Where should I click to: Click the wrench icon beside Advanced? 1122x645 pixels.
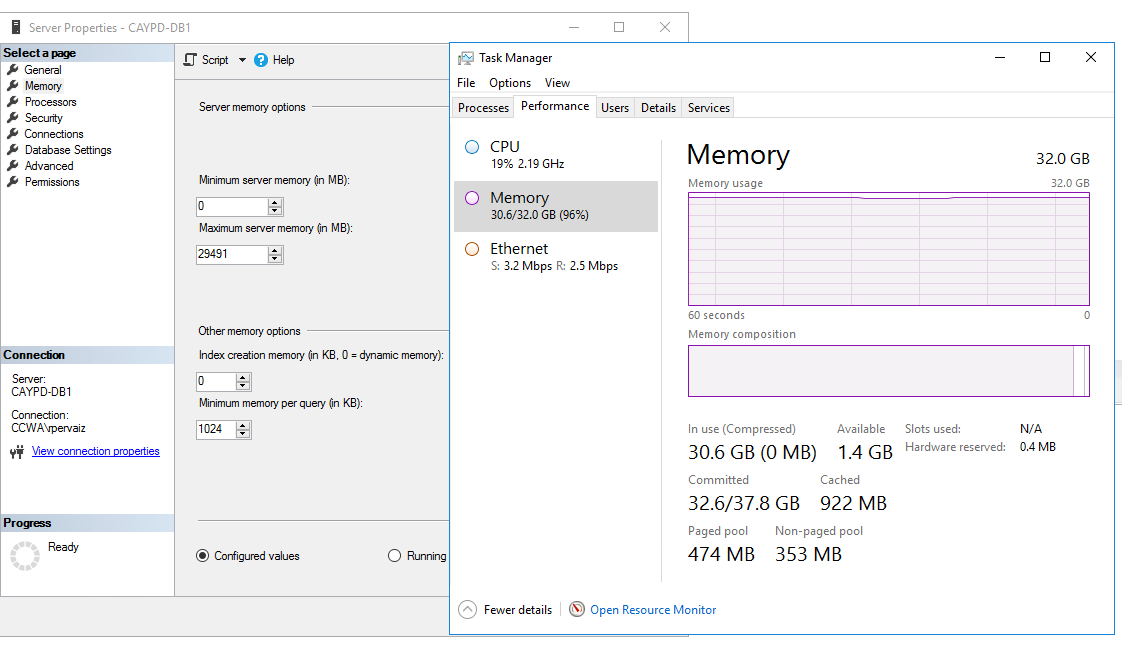pos(13,165)
